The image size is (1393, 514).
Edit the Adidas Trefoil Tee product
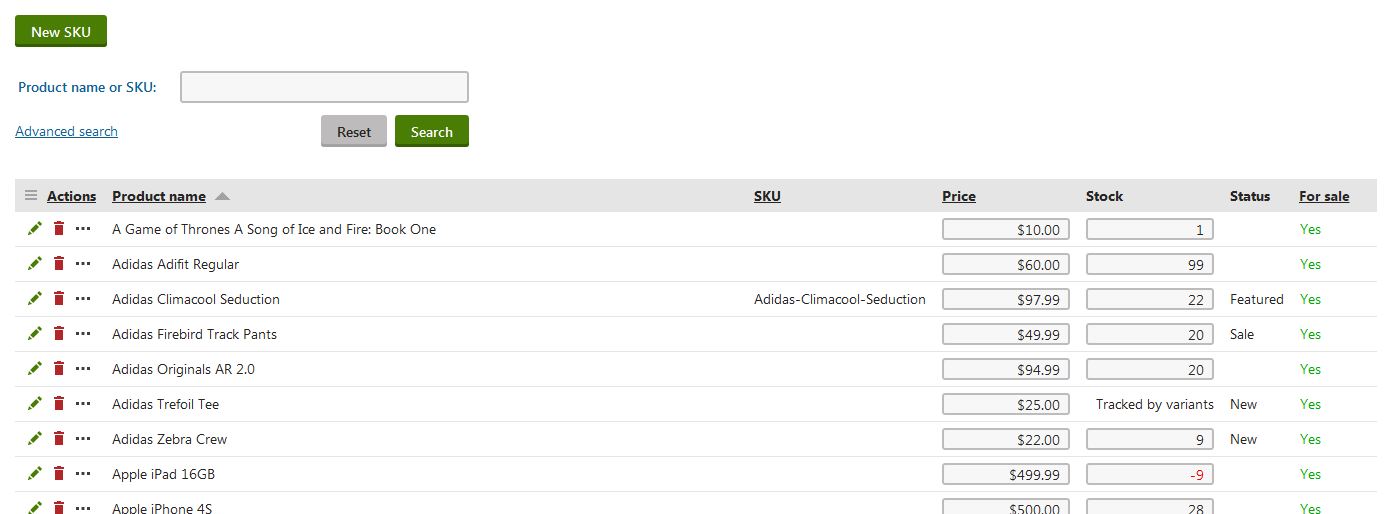coord(35,404)
